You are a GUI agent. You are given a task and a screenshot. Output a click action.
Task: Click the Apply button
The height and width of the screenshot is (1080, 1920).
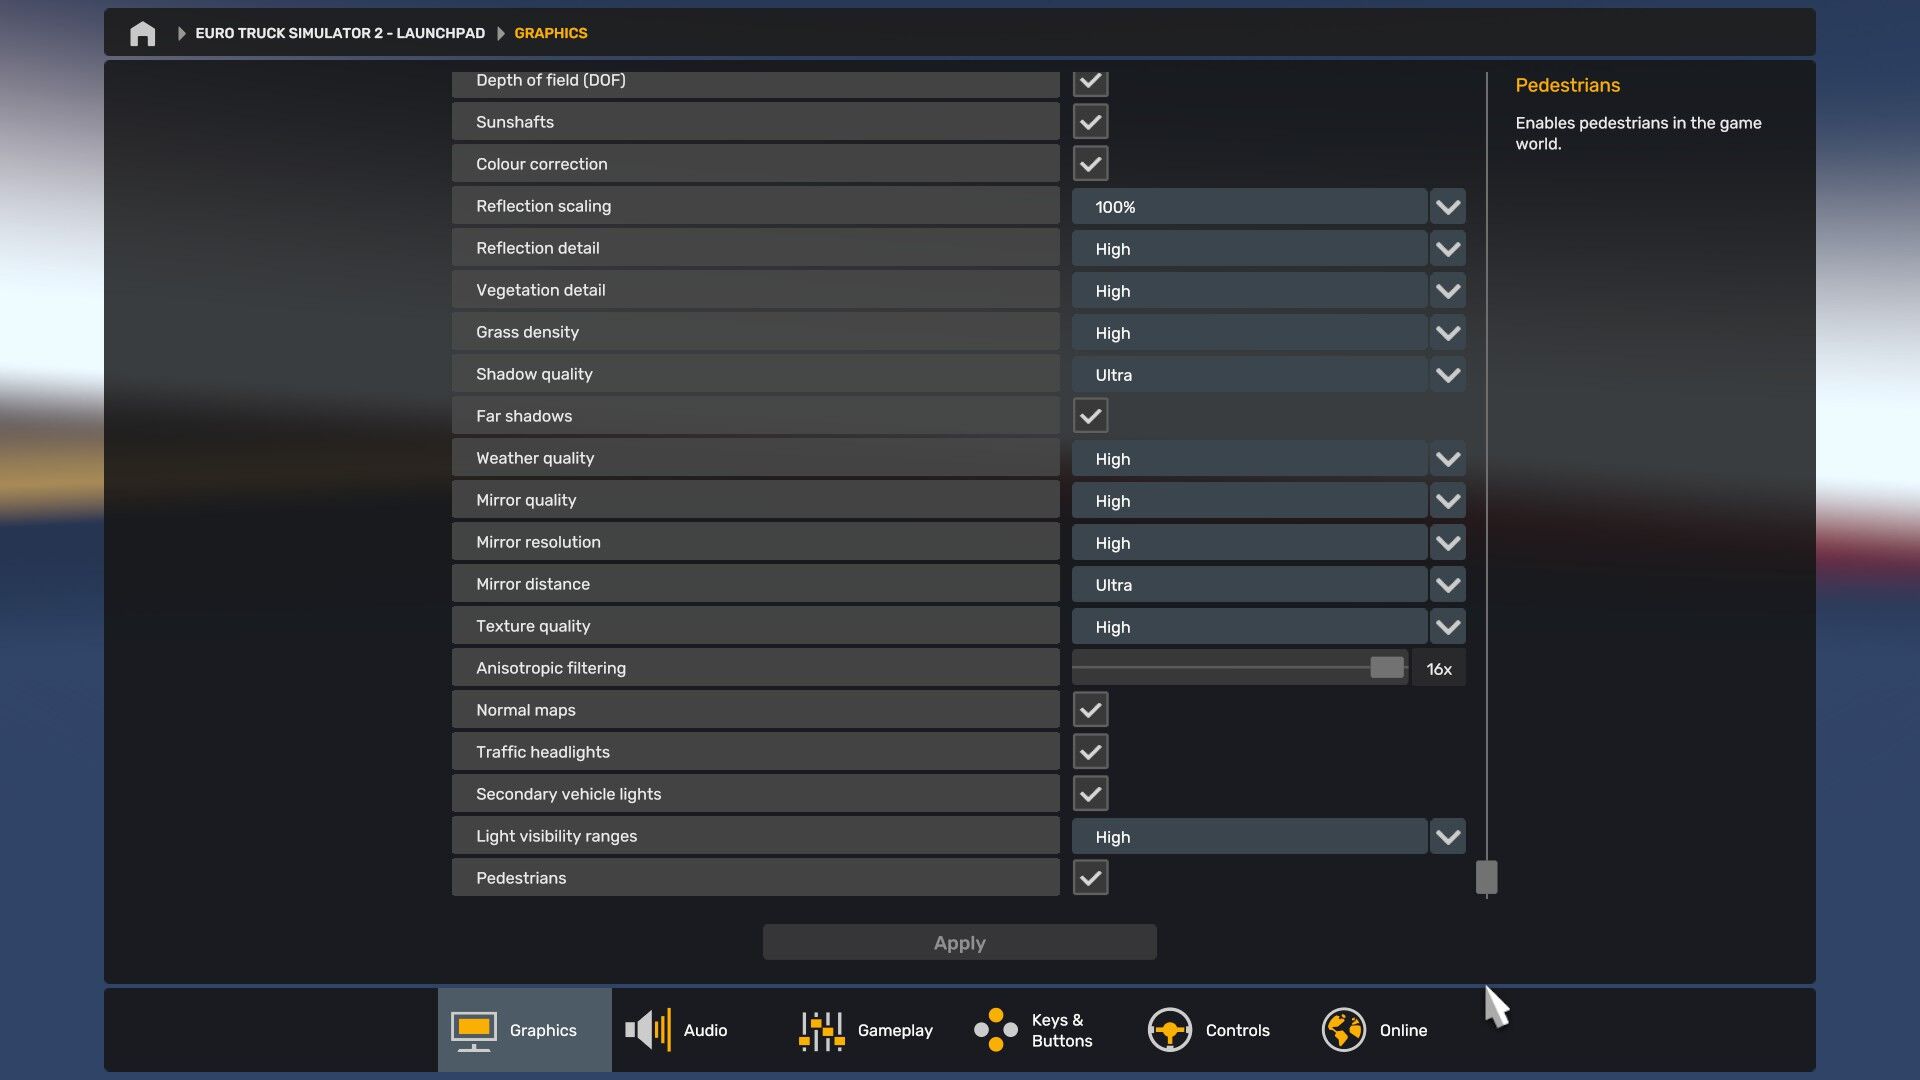959,942
